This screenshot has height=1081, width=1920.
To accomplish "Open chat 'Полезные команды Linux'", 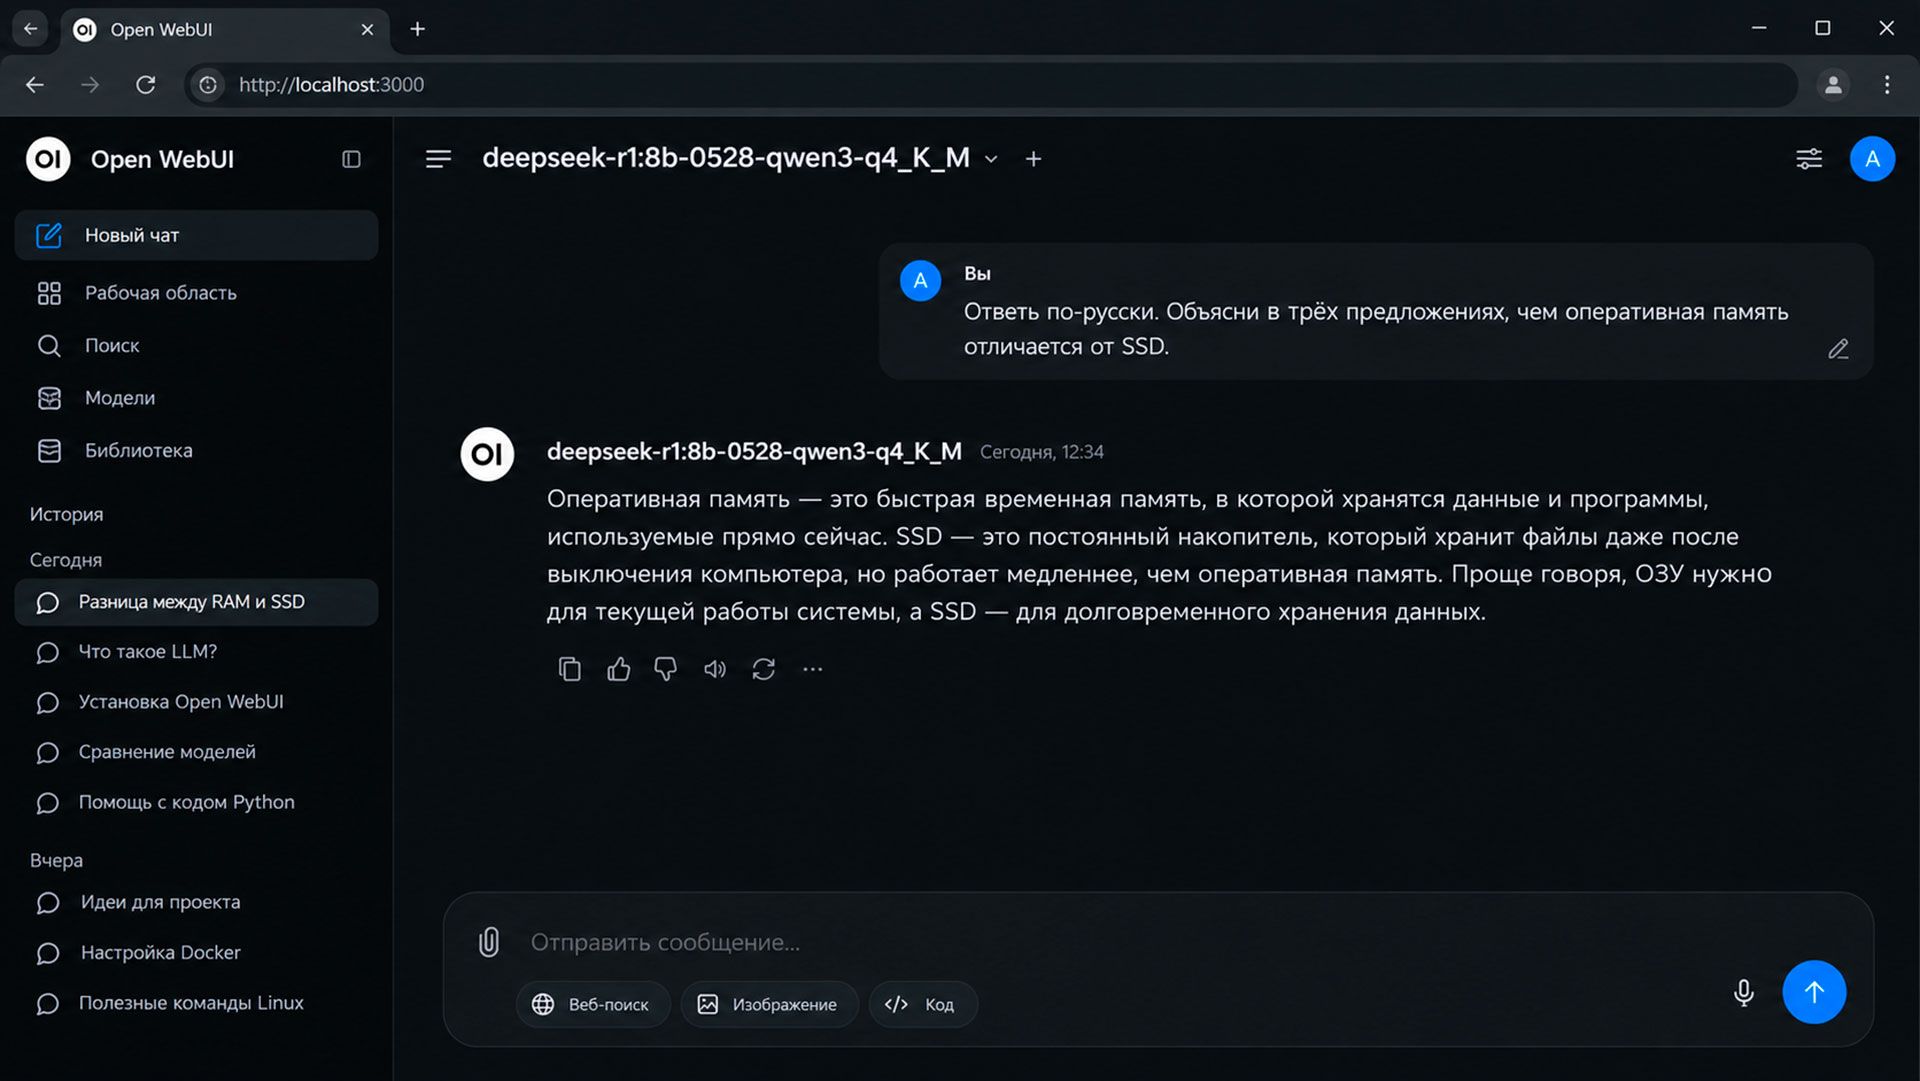I will [x=196, y=1003].
